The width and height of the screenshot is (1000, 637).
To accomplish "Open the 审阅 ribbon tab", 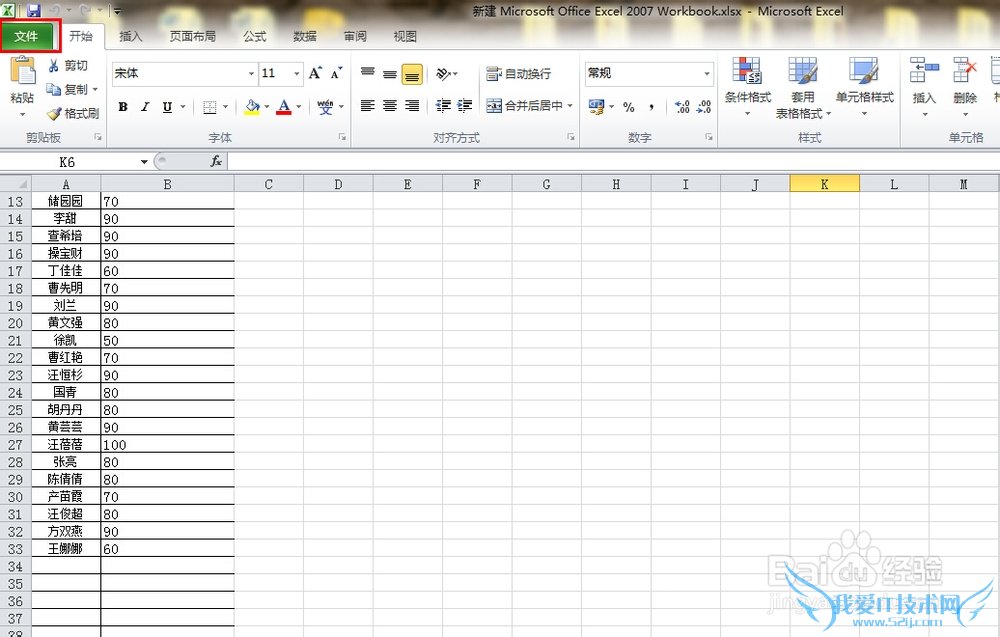I will pos(355,36).
